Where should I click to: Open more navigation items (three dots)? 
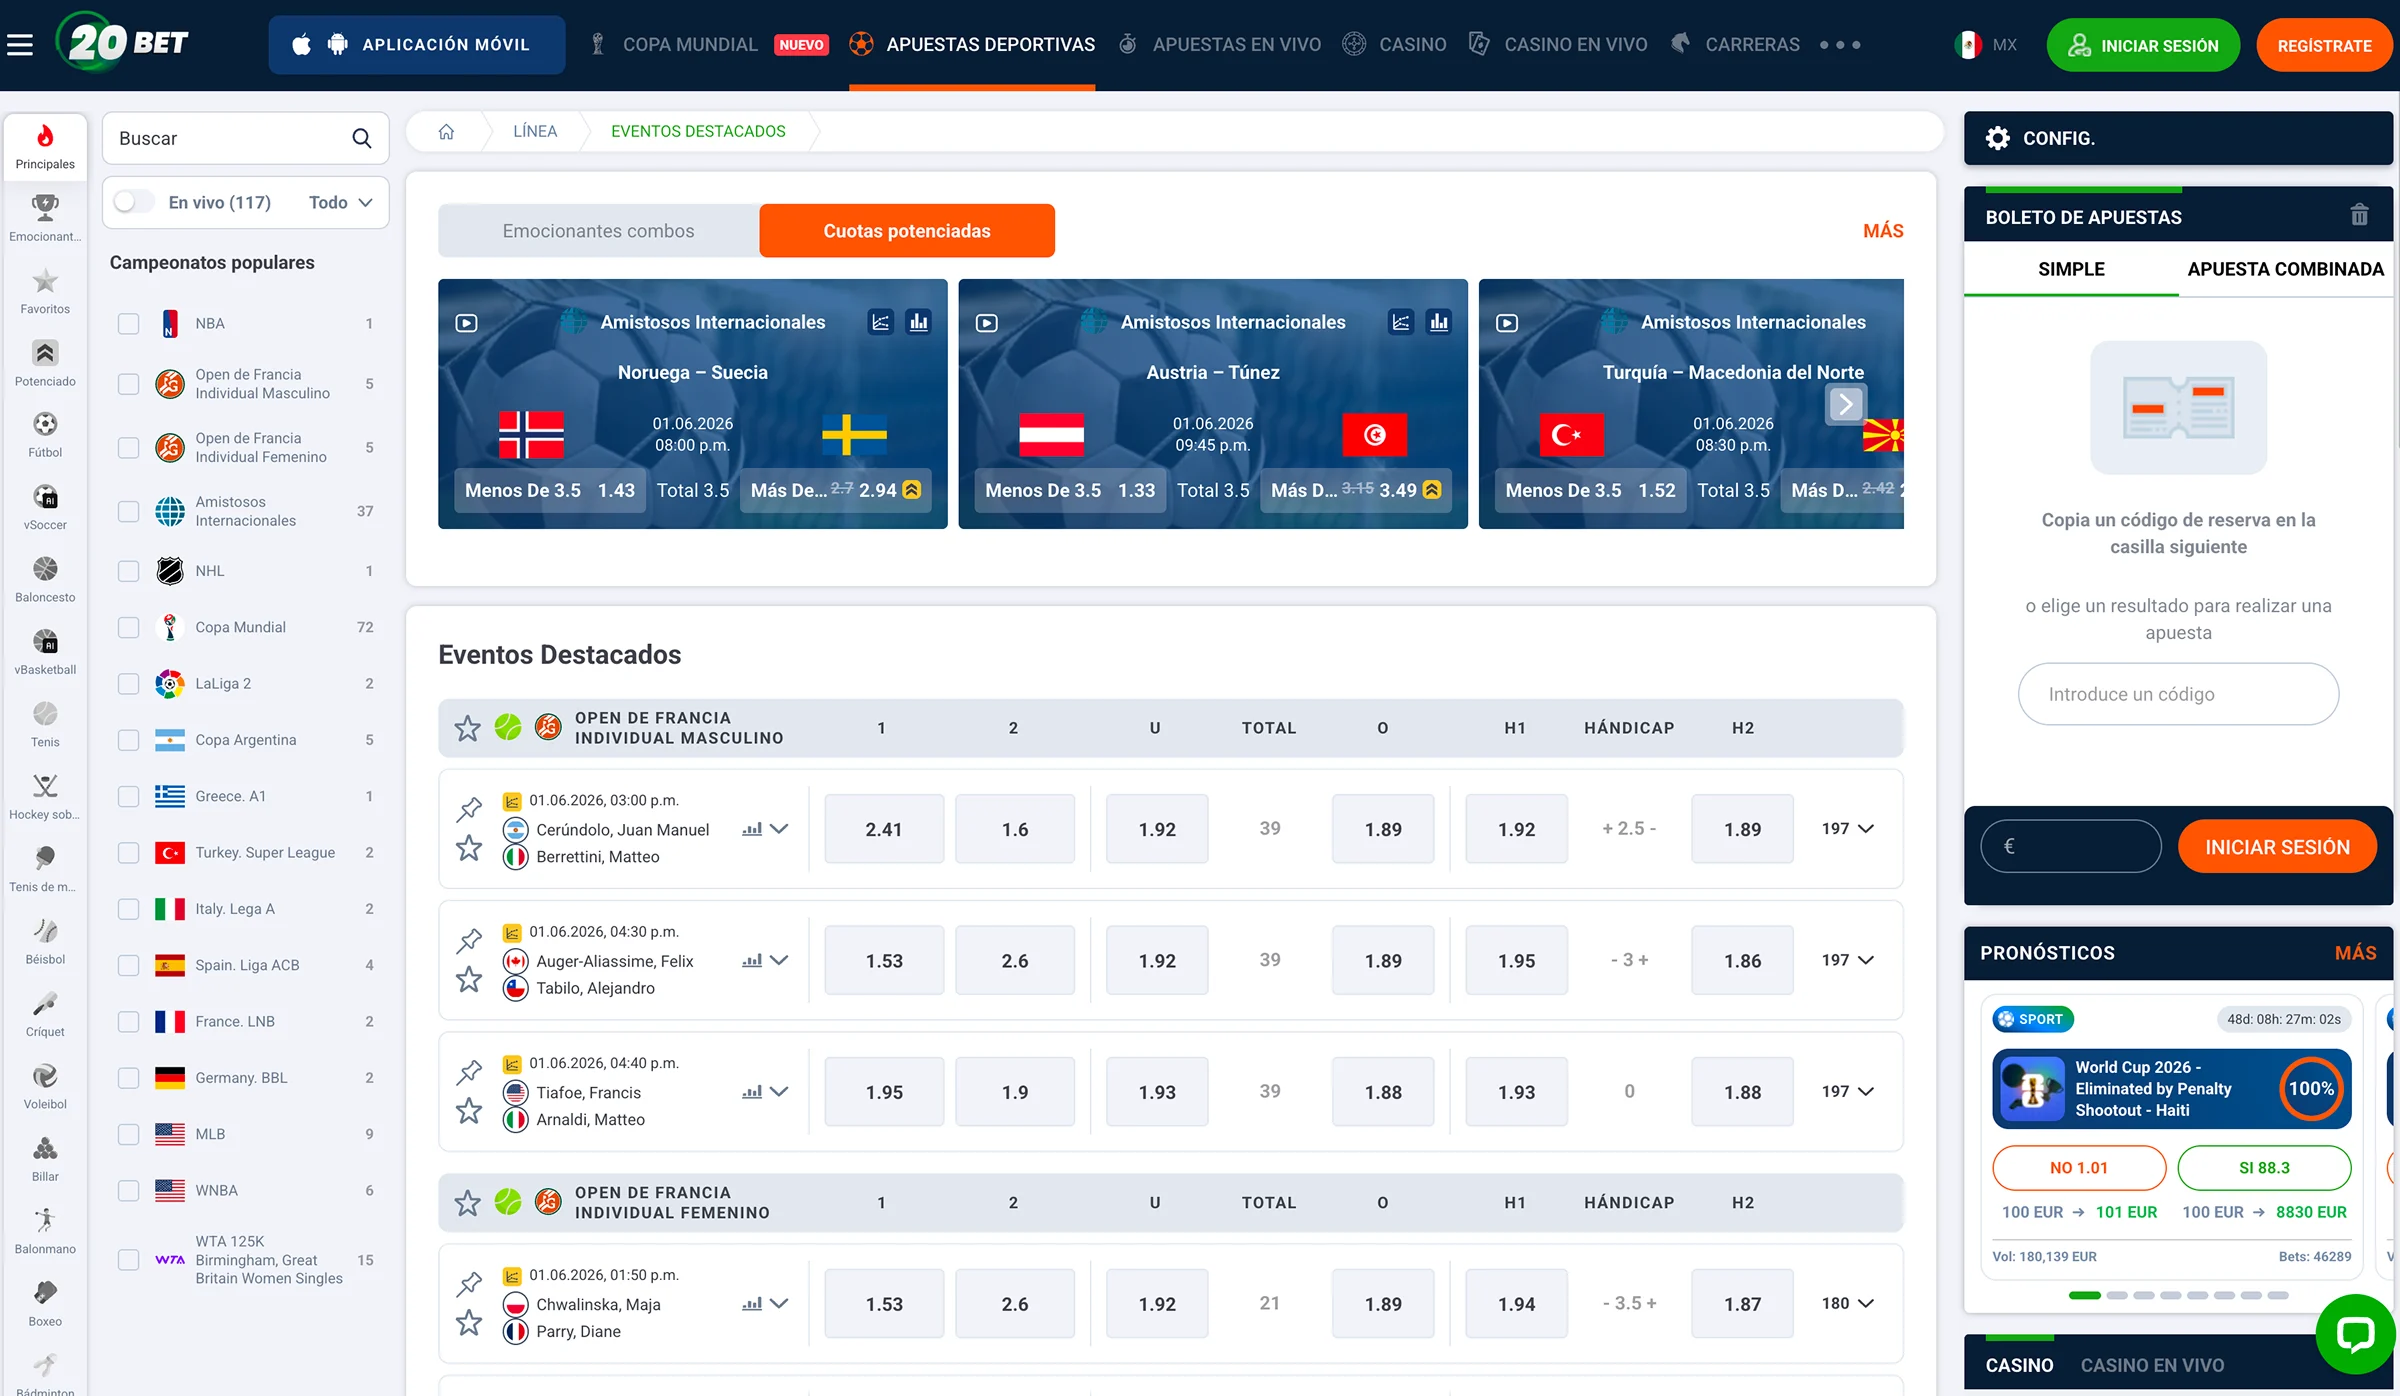(x=1840, y=45)
